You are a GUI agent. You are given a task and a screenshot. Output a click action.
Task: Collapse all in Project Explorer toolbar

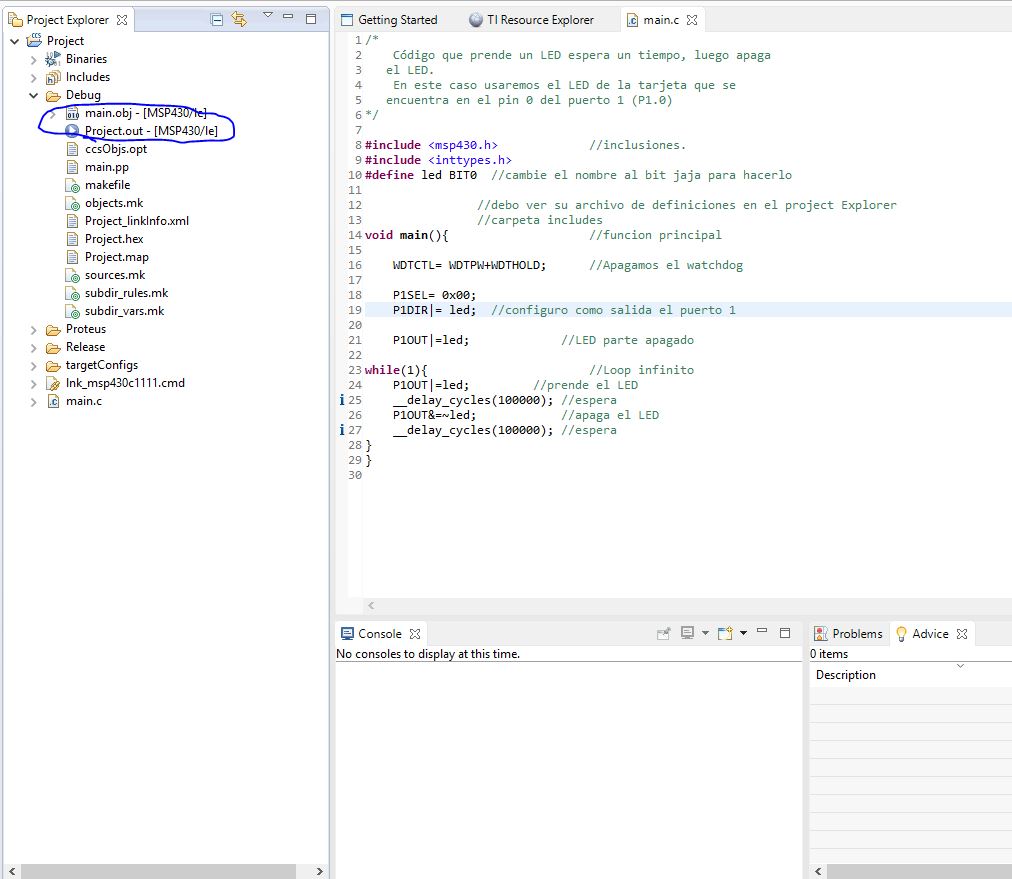[x=217, y=20]
